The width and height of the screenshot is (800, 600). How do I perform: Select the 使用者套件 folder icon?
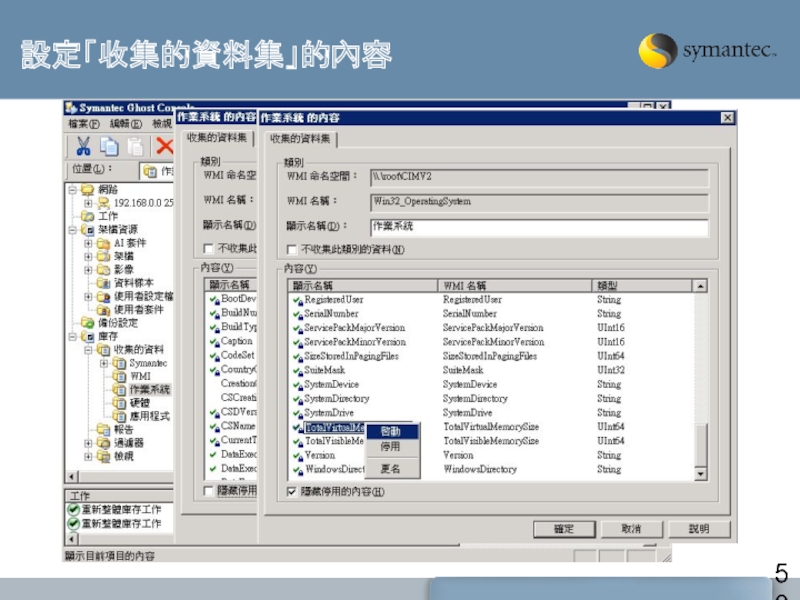coord(103,309)
